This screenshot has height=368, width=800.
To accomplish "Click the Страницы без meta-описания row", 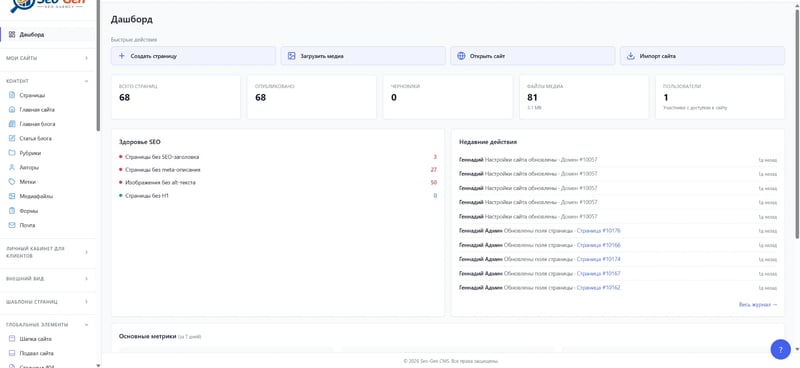I will click(x=278, y=170).
